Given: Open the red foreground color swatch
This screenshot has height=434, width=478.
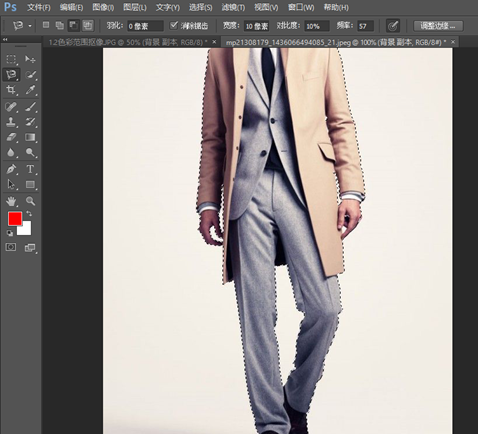Looking at the screenshot, I should pyautogui.click(x=15, y=219).
